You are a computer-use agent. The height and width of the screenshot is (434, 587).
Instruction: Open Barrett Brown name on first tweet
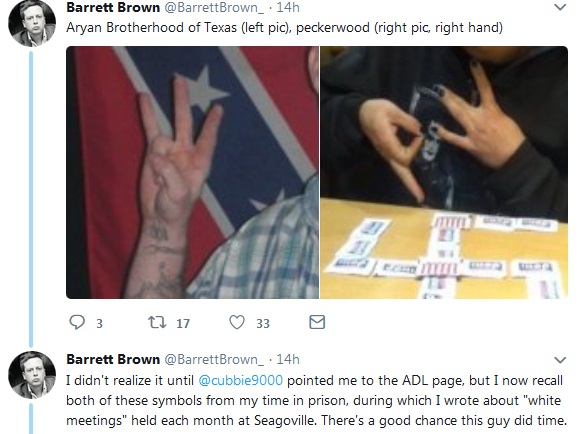113,7
